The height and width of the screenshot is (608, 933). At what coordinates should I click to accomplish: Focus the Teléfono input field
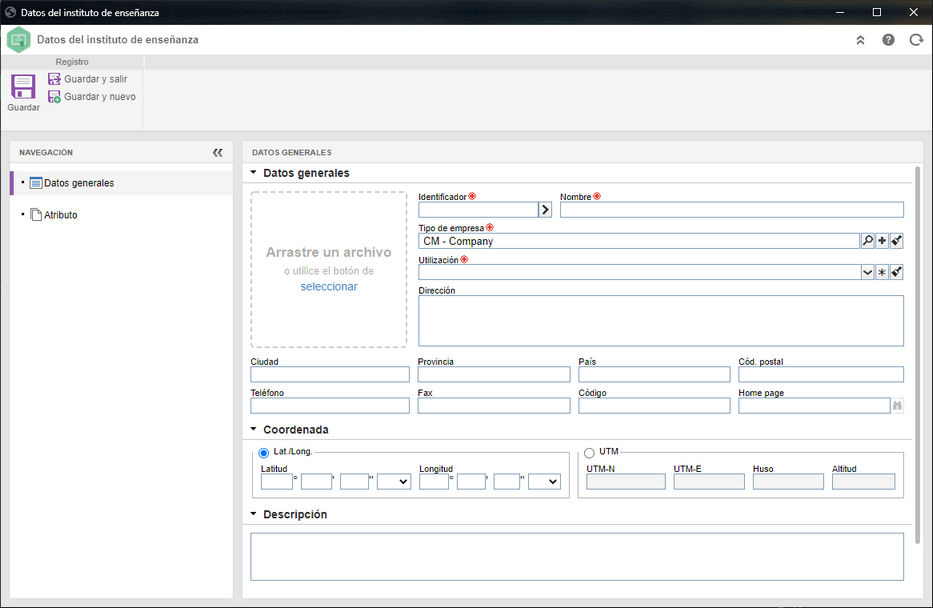click(x=330, y=406)
